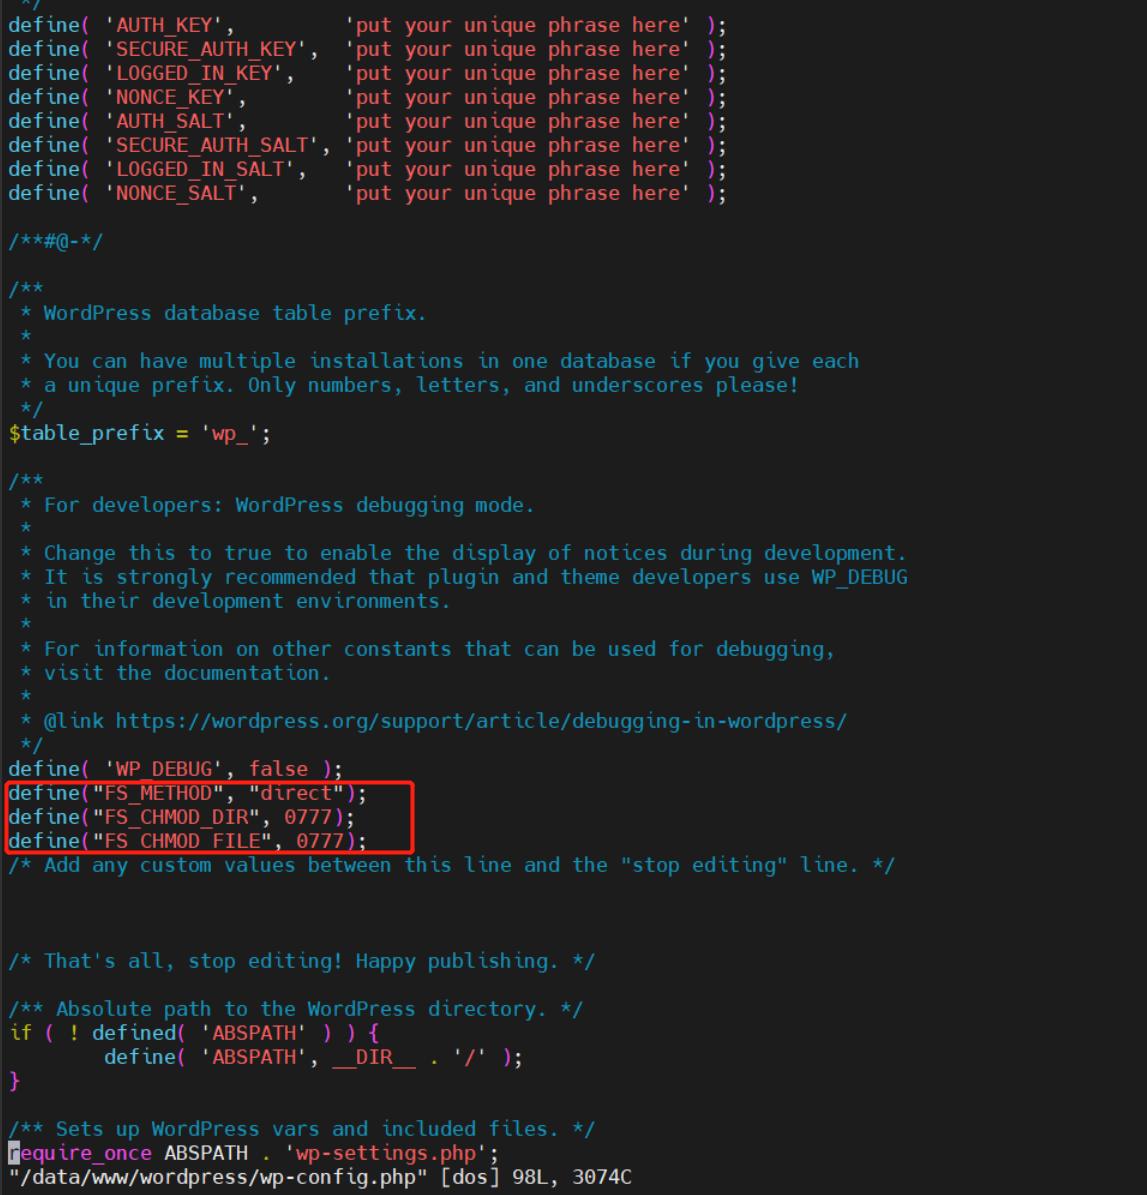Click "That's all, stop editing!" comment
The width and height of the screenshot is (1147, 1195).
pos(301,961)
